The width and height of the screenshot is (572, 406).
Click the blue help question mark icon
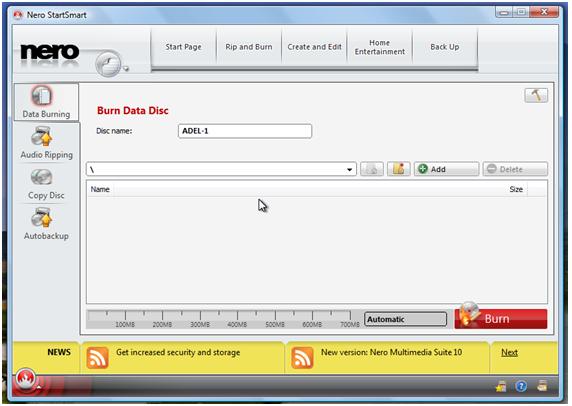click(x=521, y=386)
